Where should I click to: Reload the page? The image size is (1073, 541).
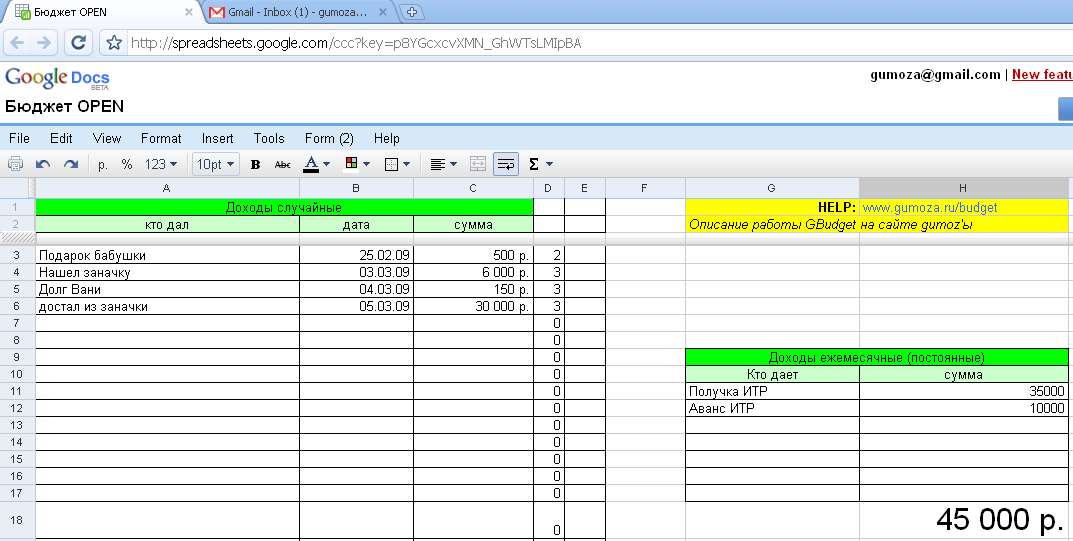pyautogui.click(x=79, y=43)
